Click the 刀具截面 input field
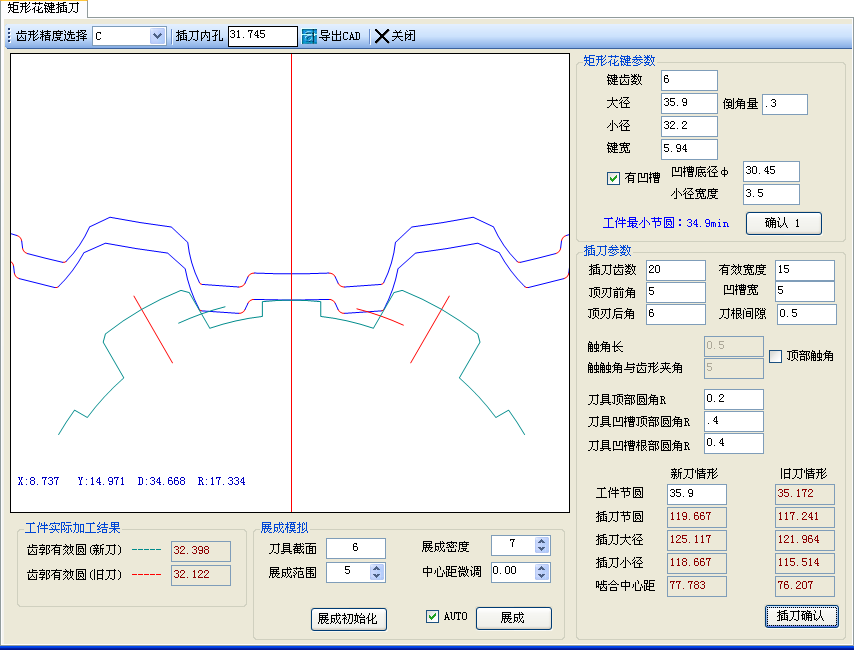Image resolution: width=854 pixels, height=650 pixels. [x=356, y=548]
